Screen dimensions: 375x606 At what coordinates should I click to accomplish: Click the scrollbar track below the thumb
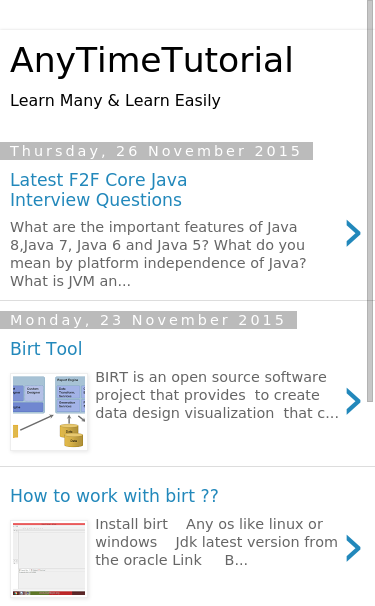(370, 502)
